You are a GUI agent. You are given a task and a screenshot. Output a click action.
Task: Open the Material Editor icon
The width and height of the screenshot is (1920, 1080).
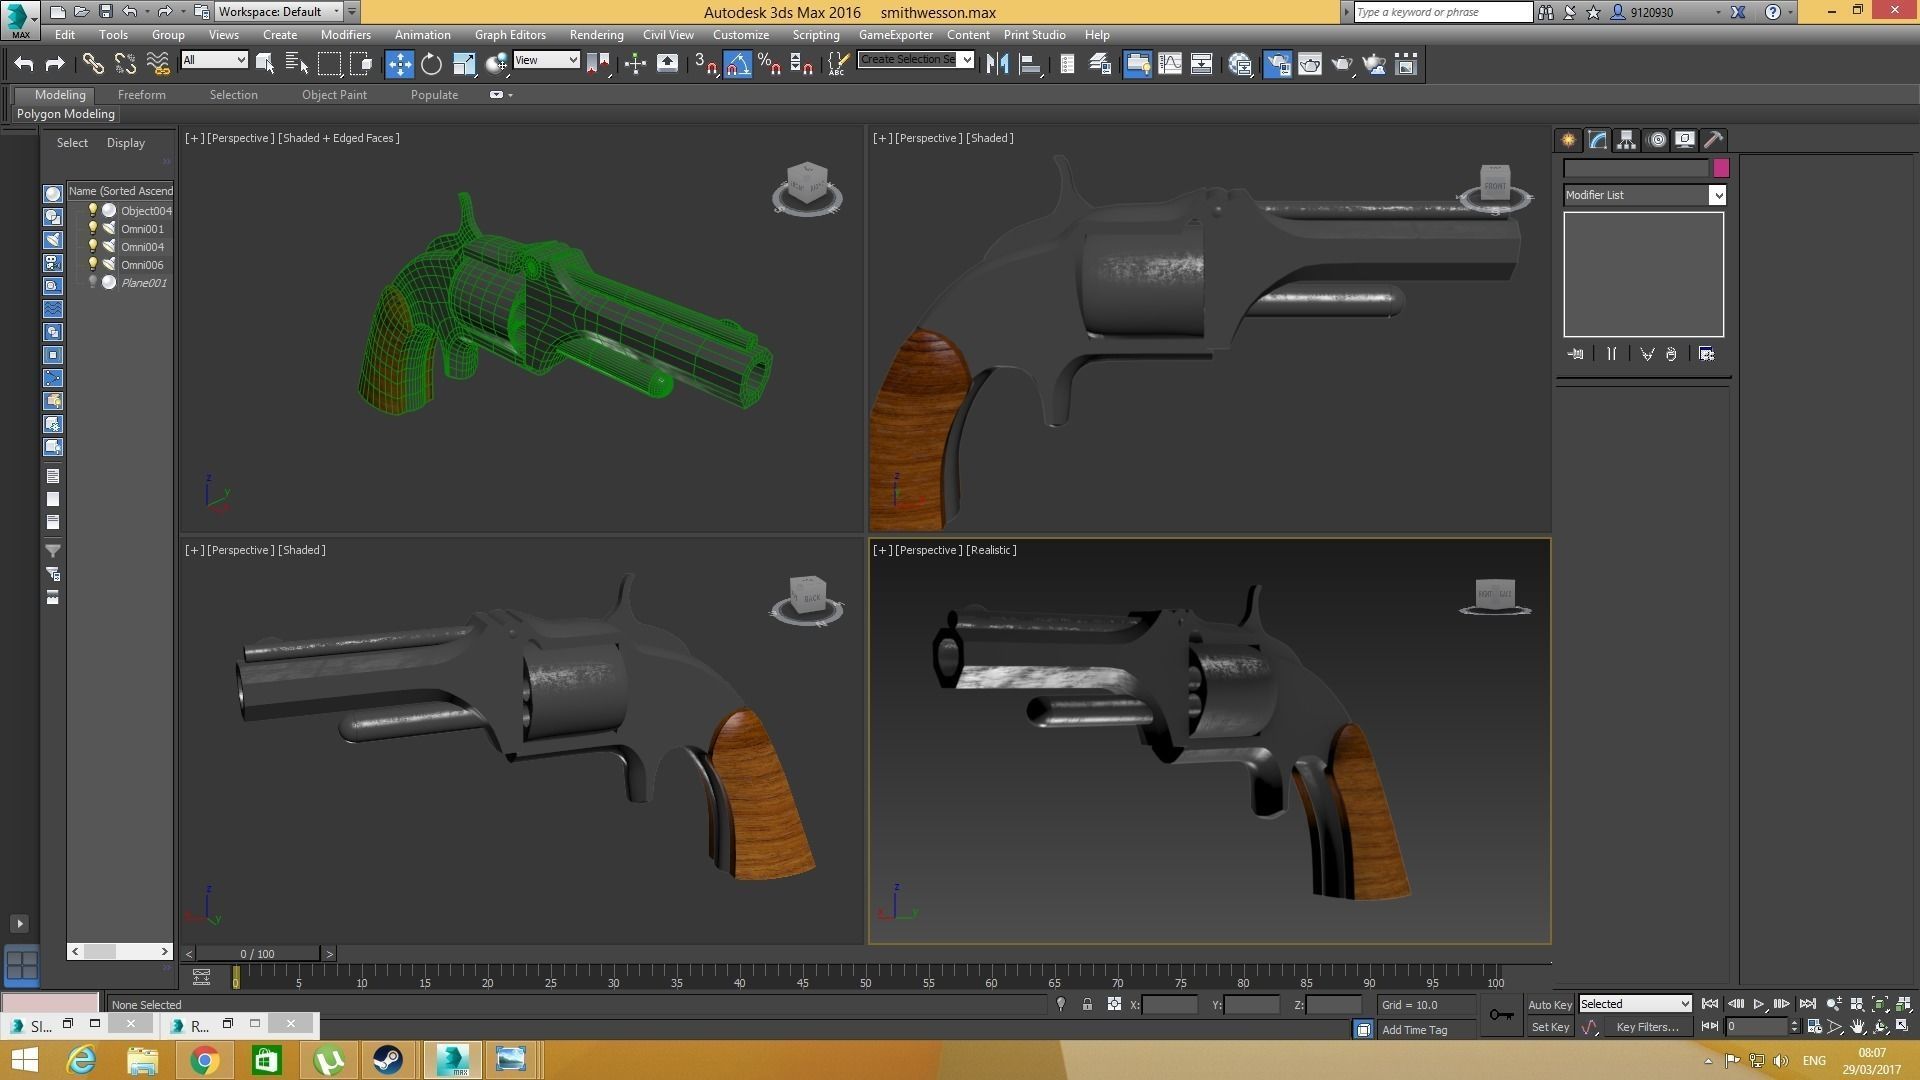(1240, 64)
